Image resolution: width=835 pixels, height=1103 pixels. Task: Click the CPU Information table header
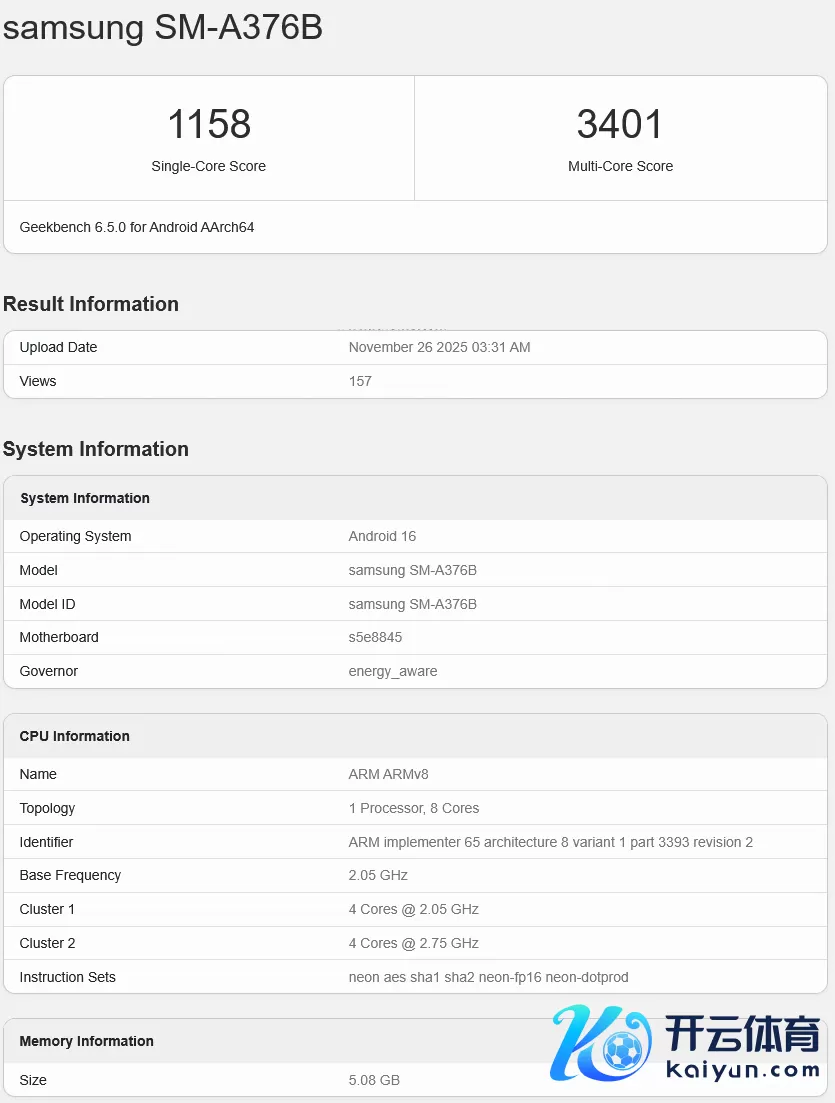pos(75,736)
